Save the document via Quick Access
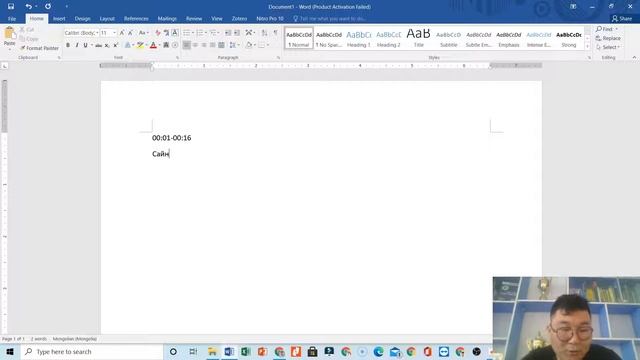Image resolution: width=640 pixels, height=360 pixels. pyautogui.click(x=11, y=7)
